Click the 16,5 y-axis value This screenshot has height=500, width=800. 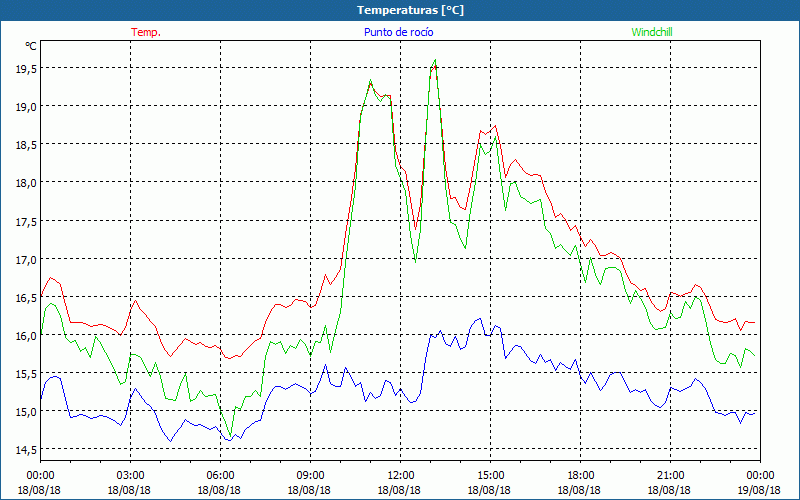[26, 297]
